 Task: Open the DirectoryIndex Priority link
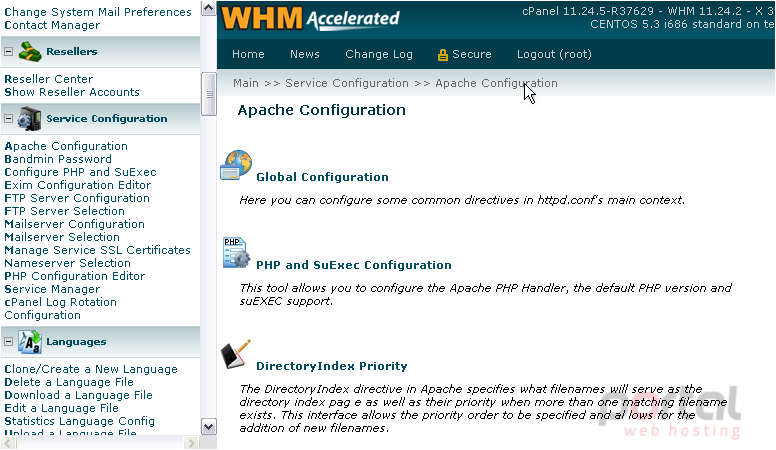332,366
